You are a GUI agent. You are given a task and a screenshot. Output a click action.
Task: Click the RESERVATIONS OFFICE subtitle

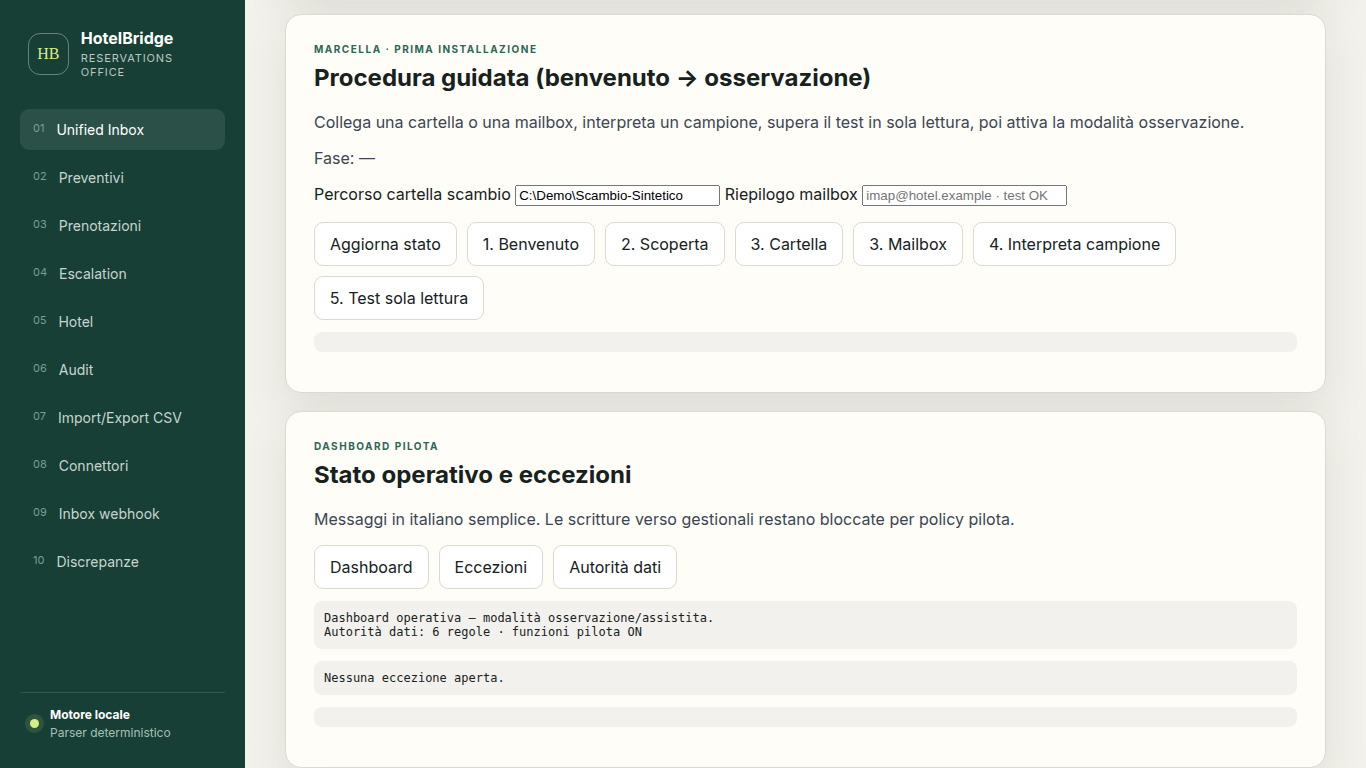127,65
